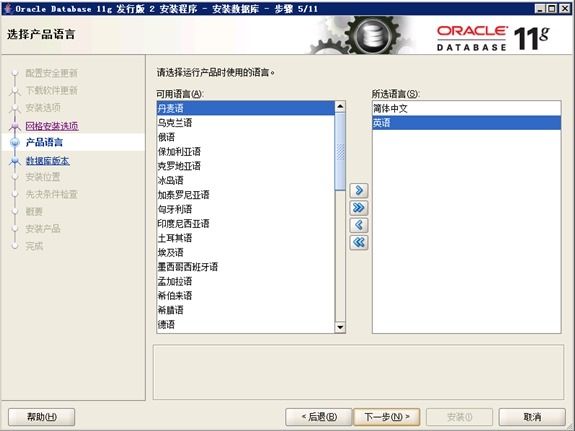575x431 pixels.
Task: Select 印度尼西亚语 in available languages
Action: (x=246, y=223)
